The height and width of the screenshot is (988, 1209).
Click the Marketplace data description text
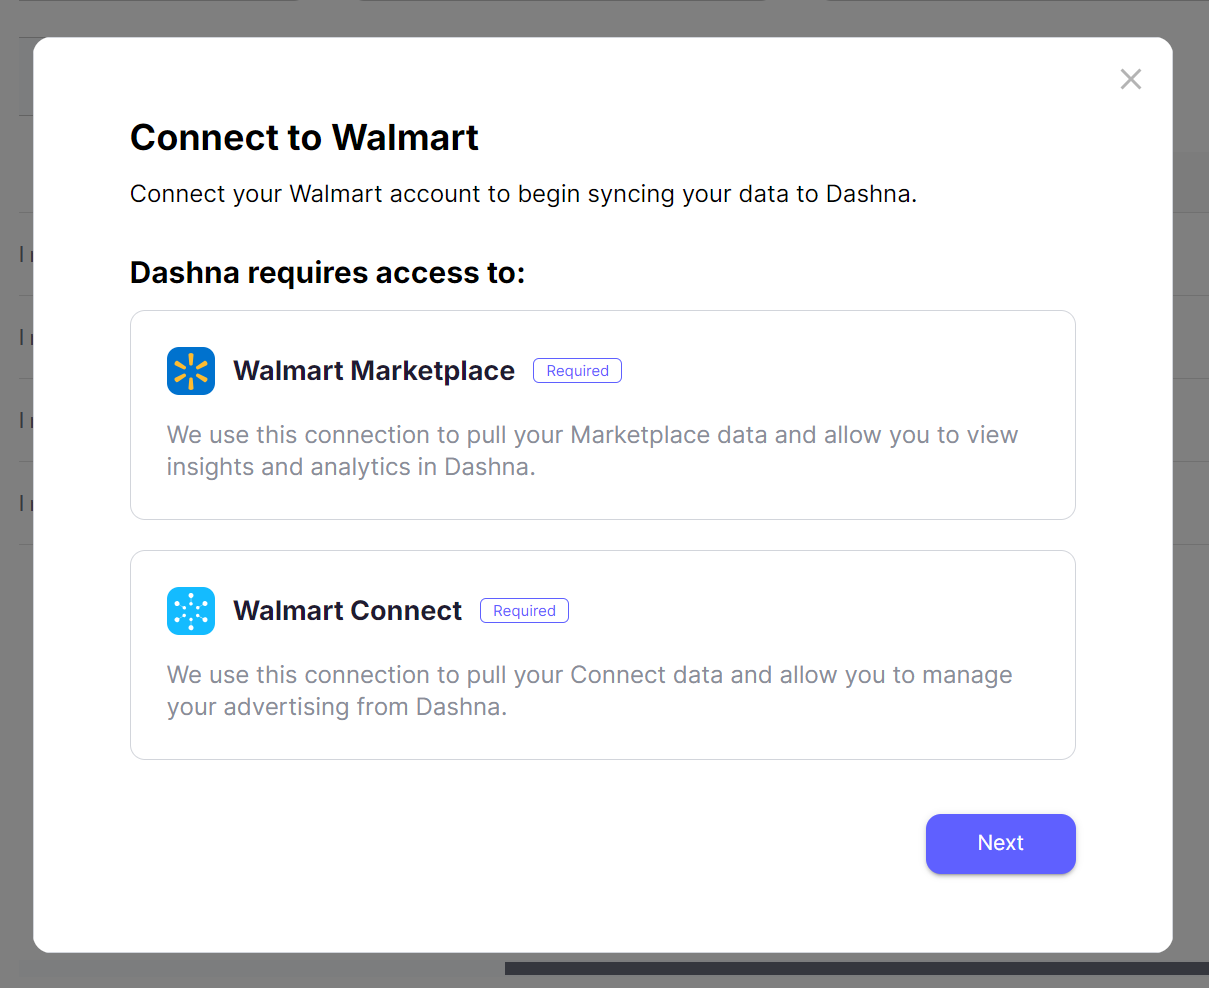pos(592,435)
